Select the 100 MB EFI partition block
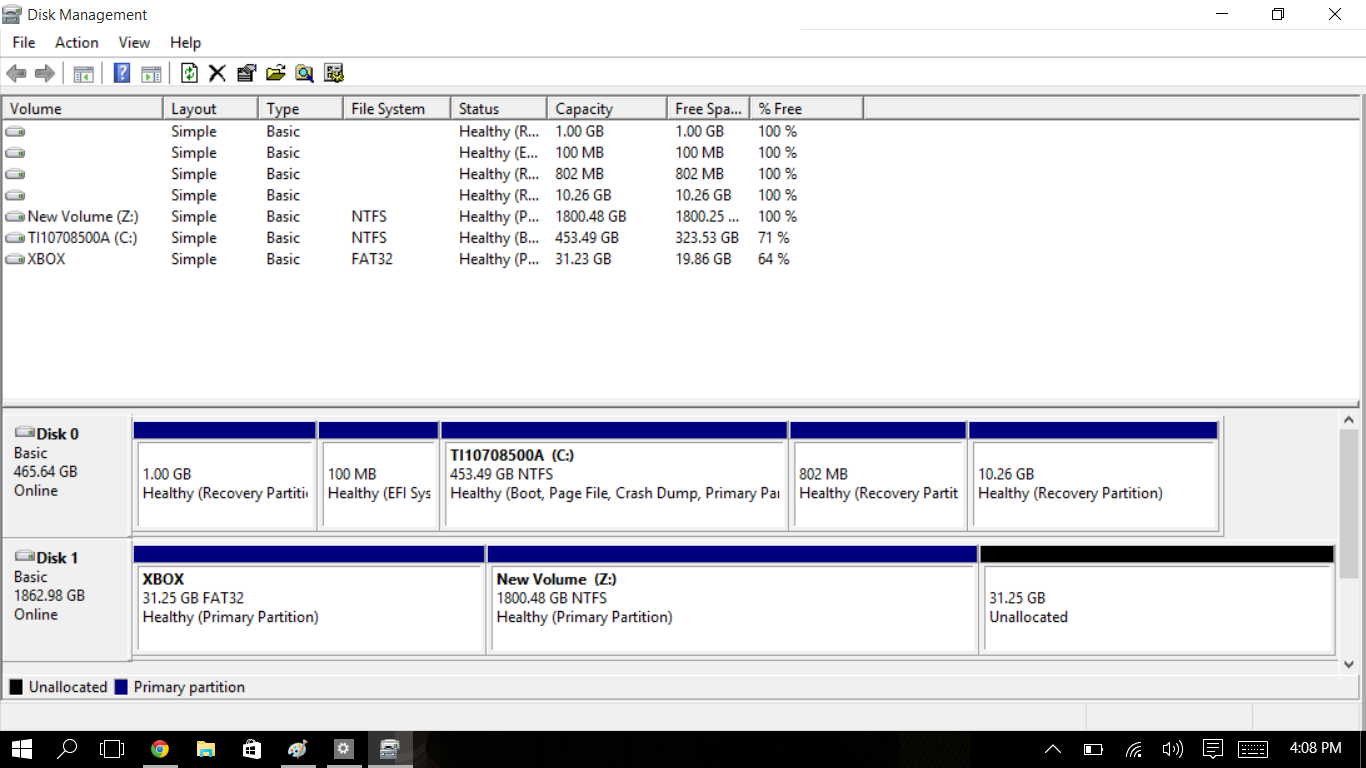The height and width of the screenshot is (768, 1366). 379,476
